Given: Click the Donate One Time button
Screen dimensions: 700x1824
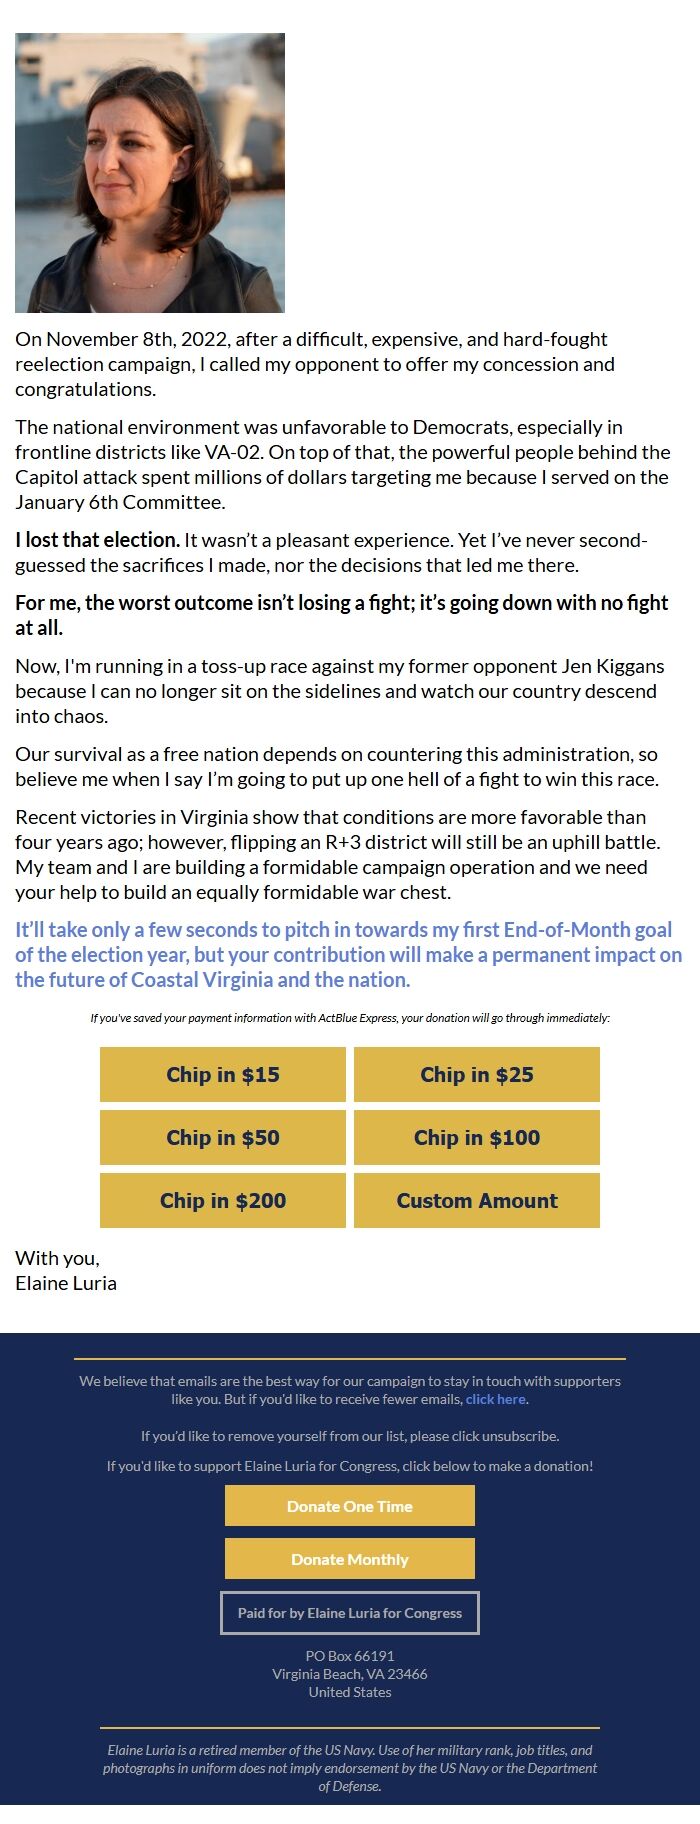Looking at the screenshot, I should coord(349,1505).
